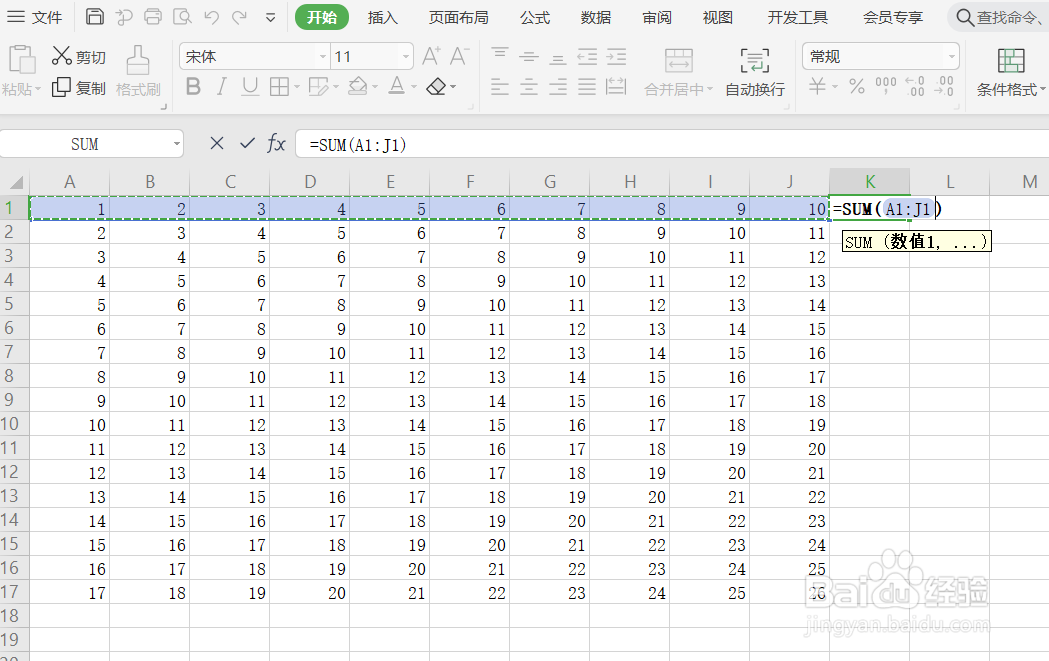Switch to the Data (数据) tab
Viewport: 1049px width, 661px height.
click(596, 17)
